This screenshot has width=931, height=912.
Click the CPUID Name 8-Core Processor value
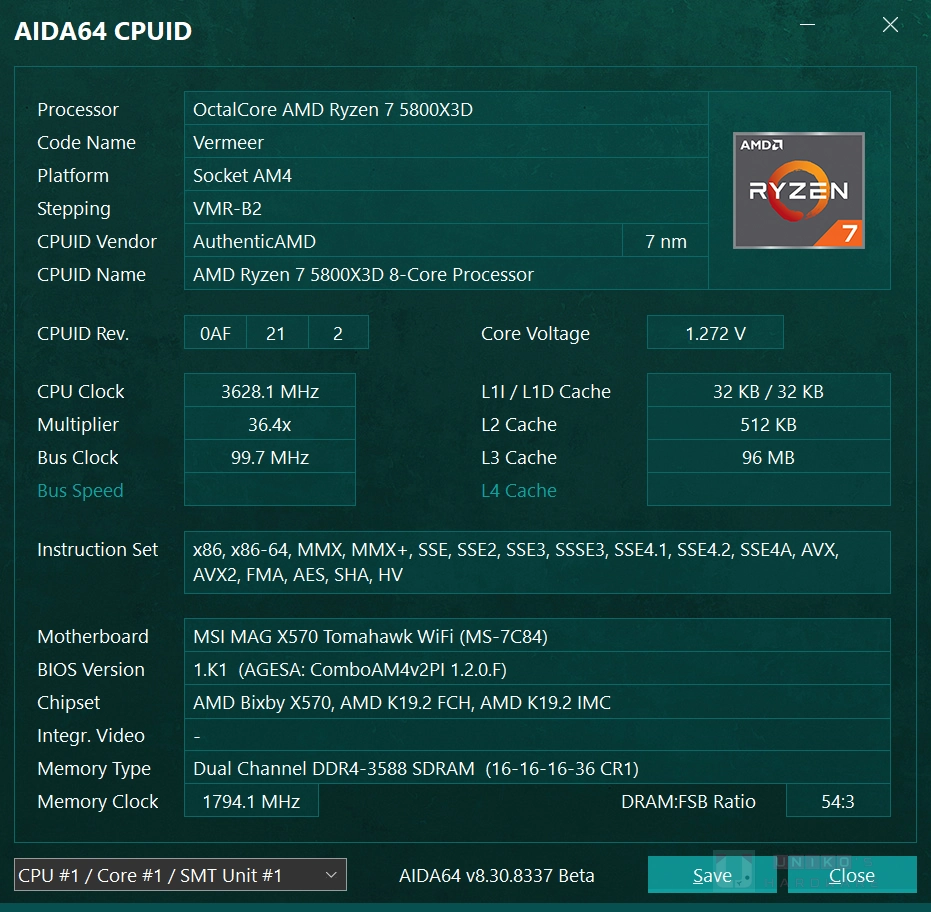[x=446, y=274]
